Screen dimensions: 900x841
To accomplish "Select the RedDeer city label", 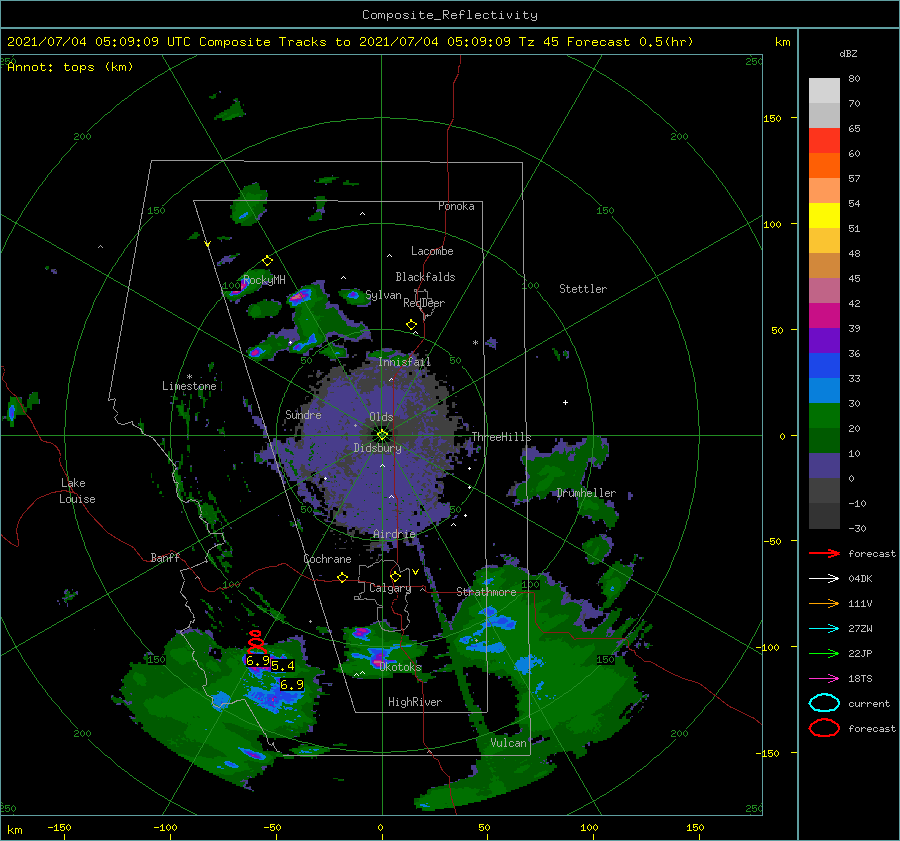I will (x=424, y=303).
